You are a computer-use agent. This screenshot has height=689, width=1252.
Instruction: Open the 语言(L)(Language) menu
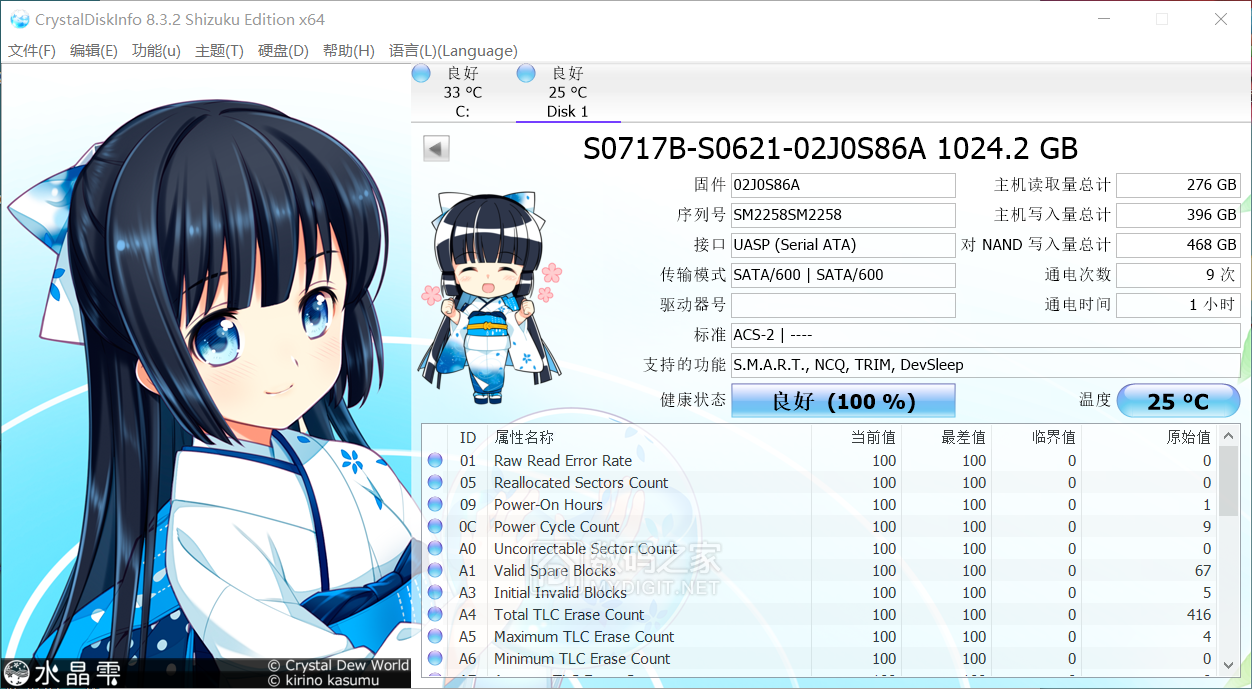click(x=453, y=51)
